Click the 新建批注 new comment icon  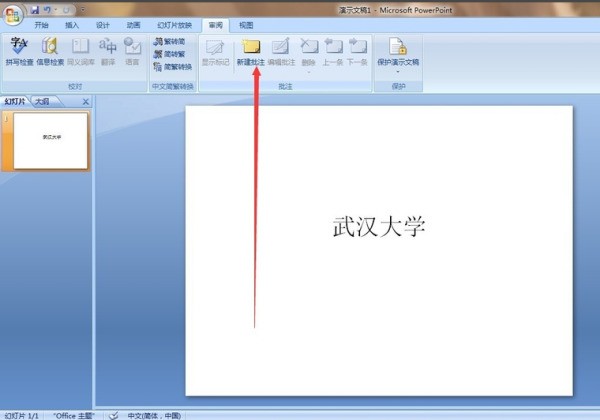coord(251,51)
